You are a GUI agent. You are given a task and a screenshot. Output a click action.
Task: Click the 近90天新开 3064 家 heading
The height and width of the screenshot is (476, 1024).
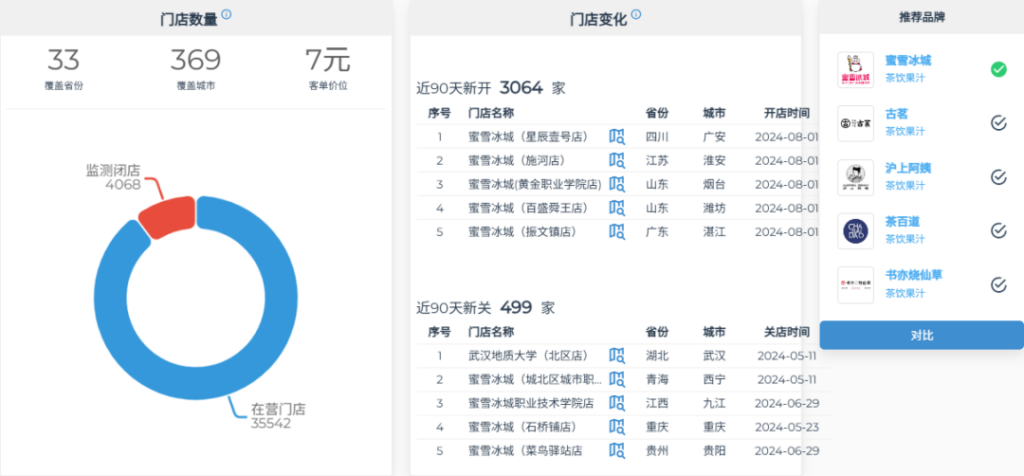point(491,88)
